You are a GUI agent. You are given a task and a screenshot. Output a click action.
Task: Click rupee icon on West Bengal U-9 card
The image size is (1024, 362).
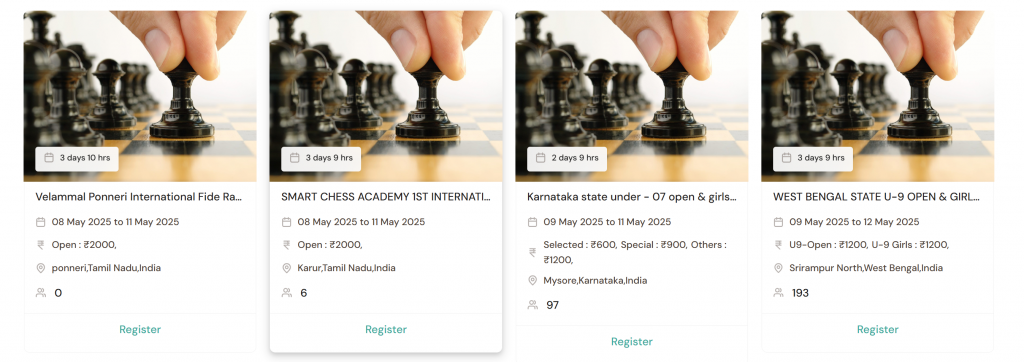(x=778, y=245)
